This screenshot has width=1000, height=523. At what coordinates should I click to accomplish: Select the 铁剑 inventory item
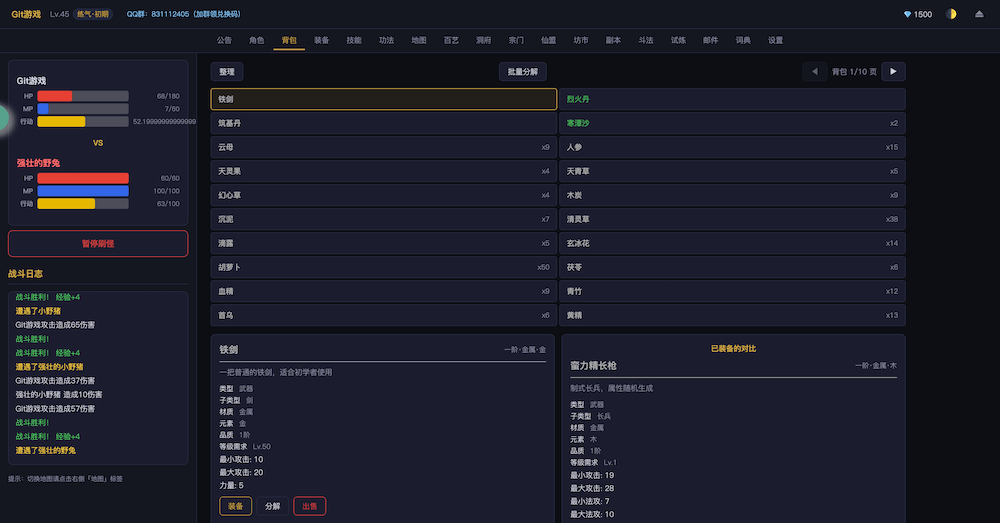(x=383, y=99)
